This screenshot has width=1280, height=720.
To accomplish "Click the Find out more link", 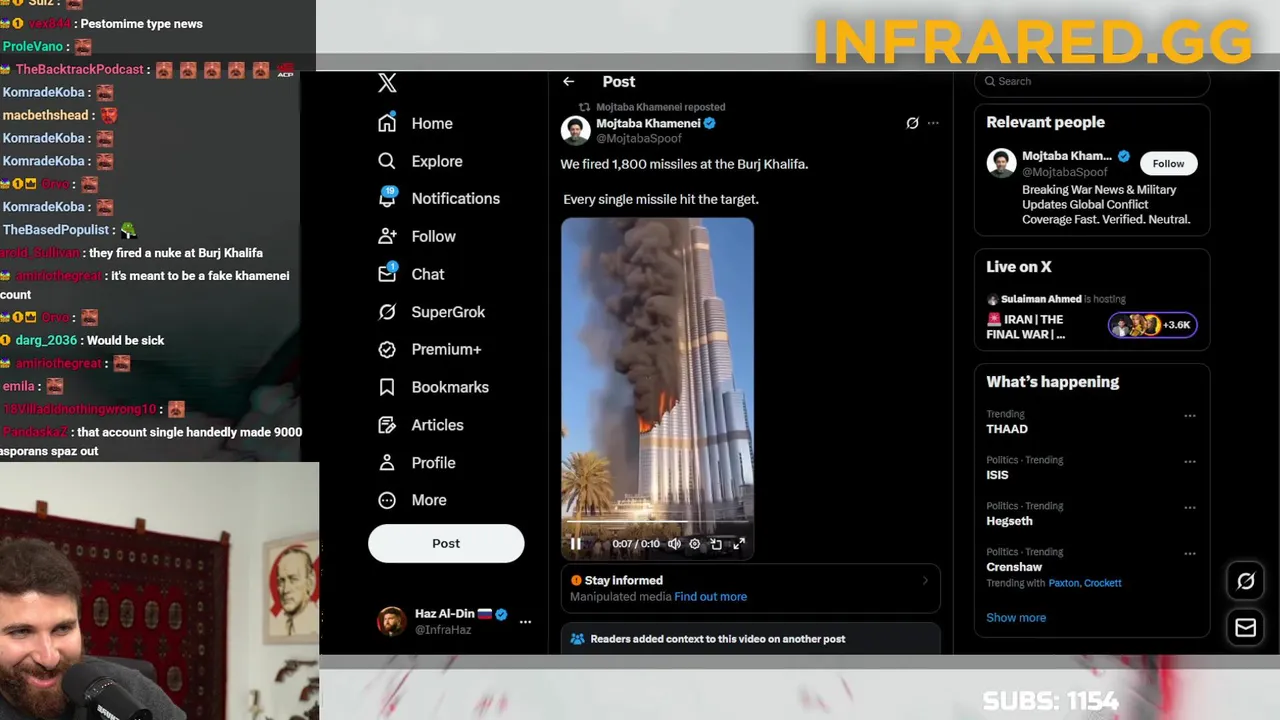I will [710, 597].
